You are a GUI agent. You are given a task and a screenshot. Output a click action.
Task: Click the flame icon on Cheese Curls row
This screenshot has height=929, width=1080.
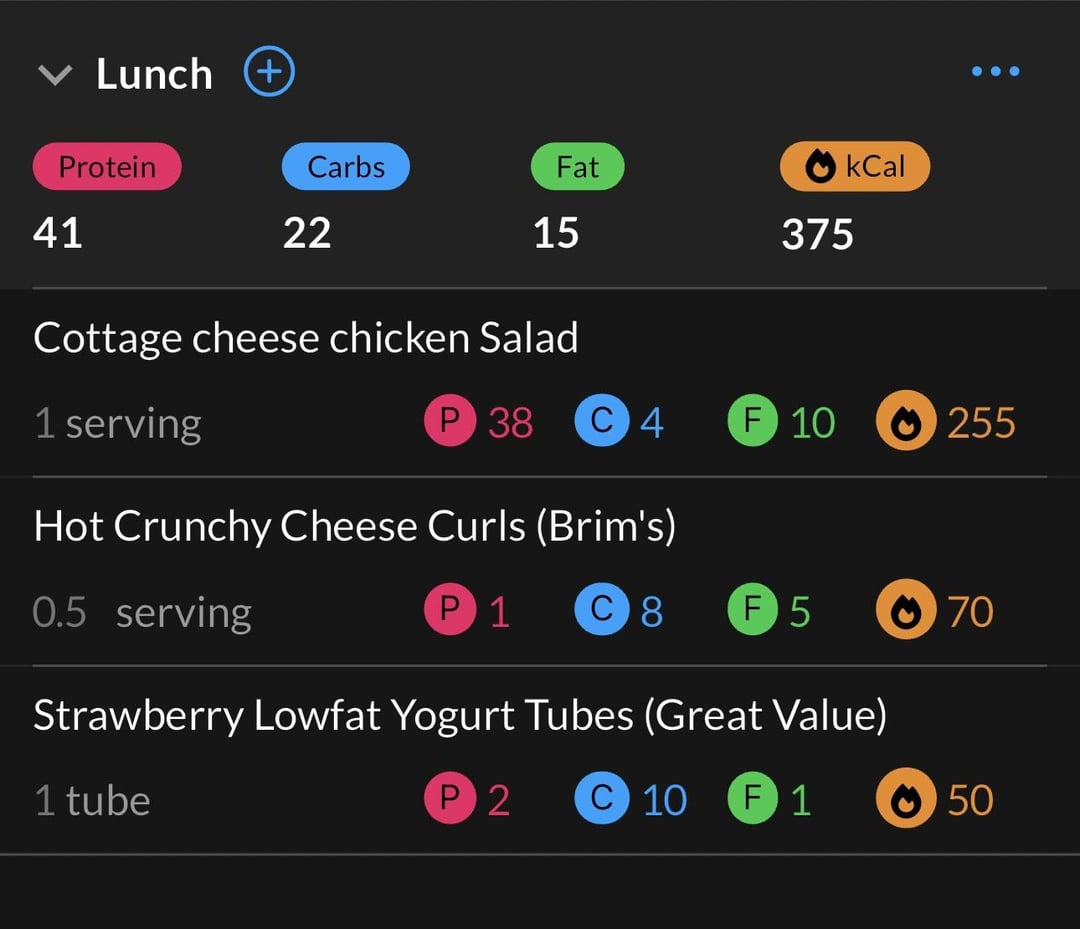903,611
